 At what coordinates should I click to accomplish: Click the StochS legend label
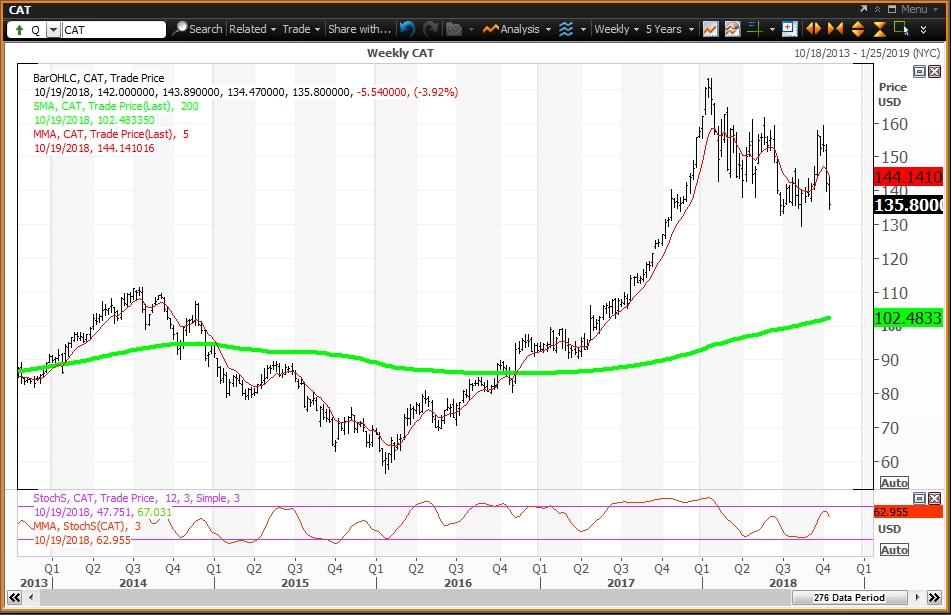click(136, 498)
